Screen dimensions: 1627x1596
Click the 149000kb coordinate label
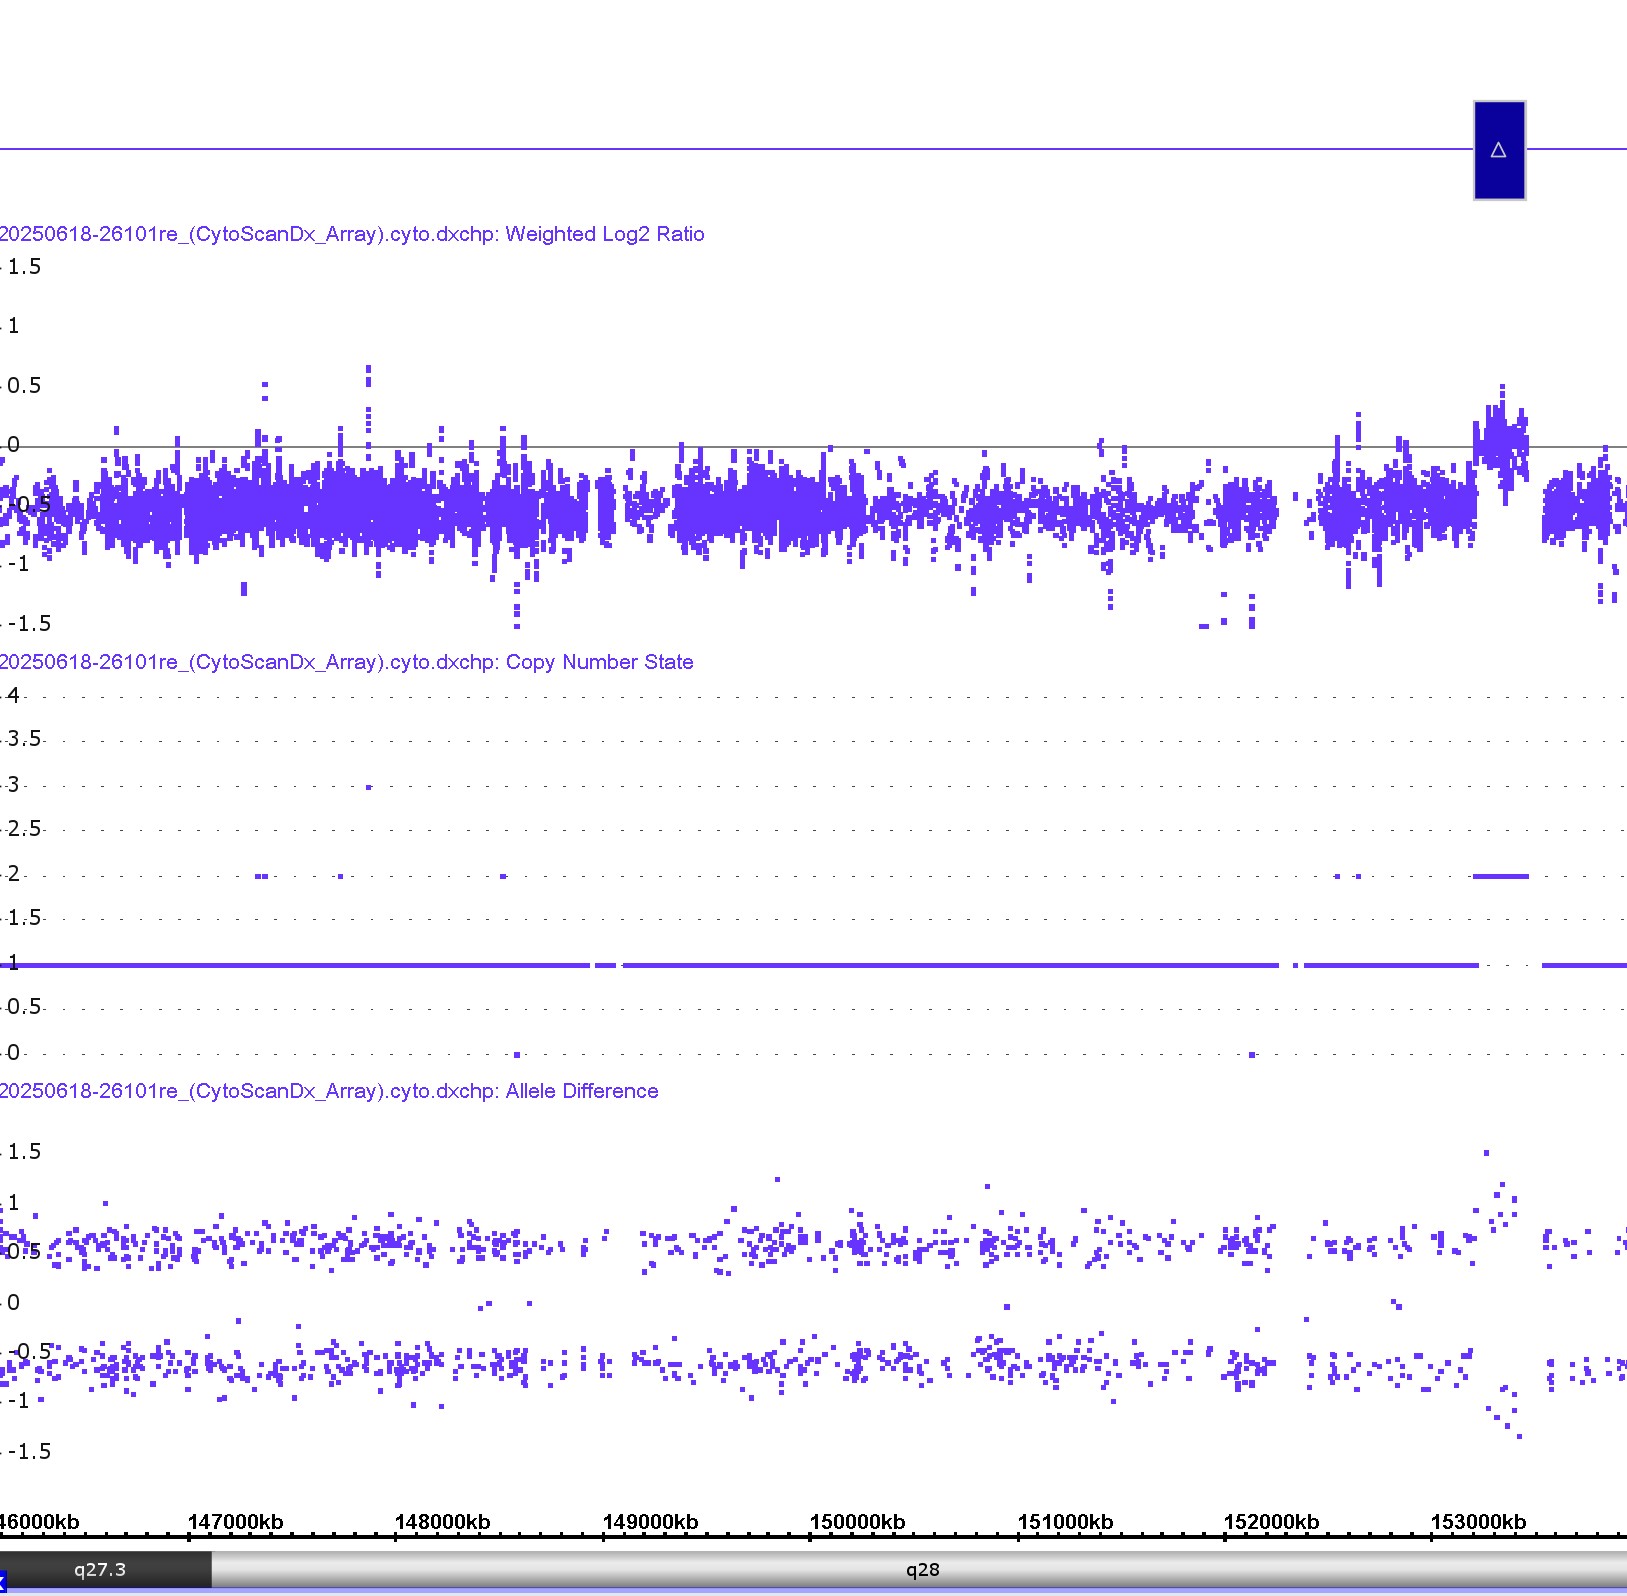(x=651, y=1522)
